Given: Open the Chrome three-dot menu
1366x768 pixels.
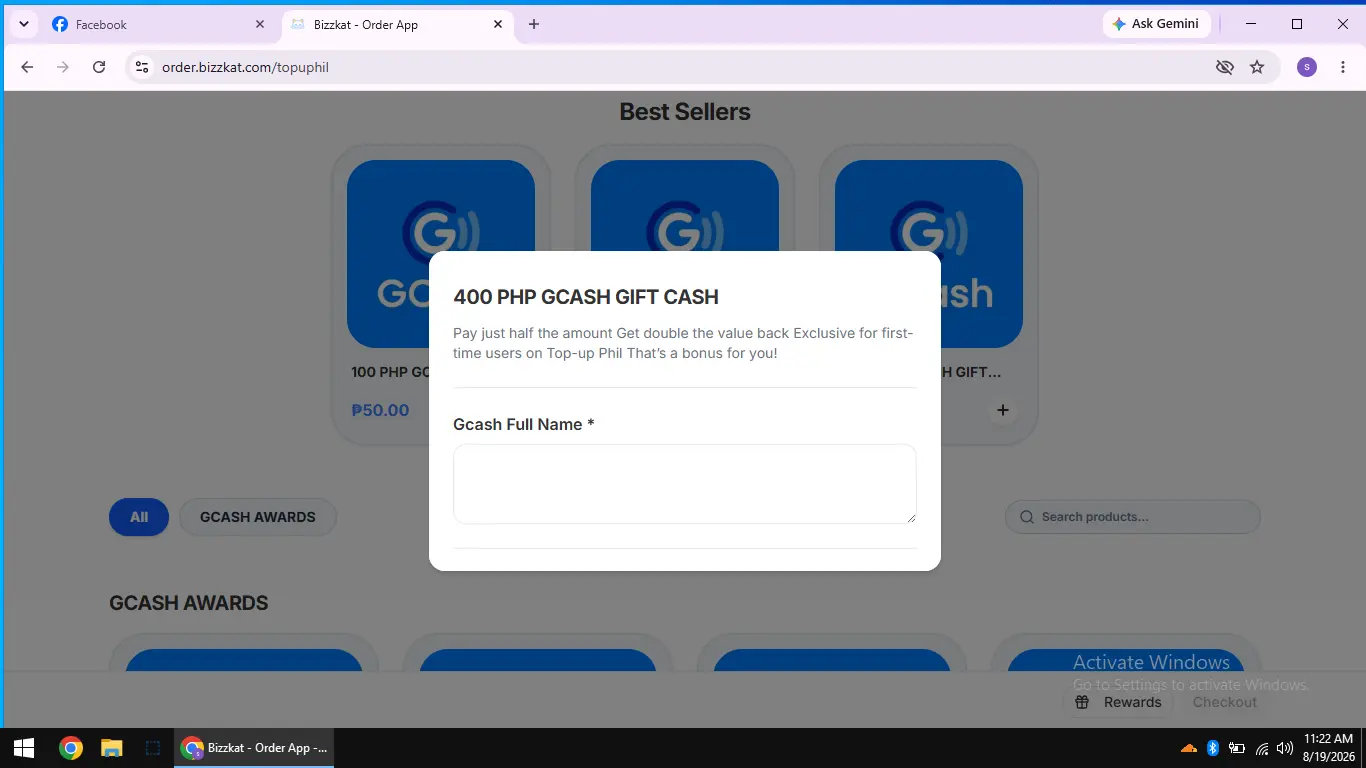Looking at the screenshot, I should pyautogui.click(x=1343, y=67).
